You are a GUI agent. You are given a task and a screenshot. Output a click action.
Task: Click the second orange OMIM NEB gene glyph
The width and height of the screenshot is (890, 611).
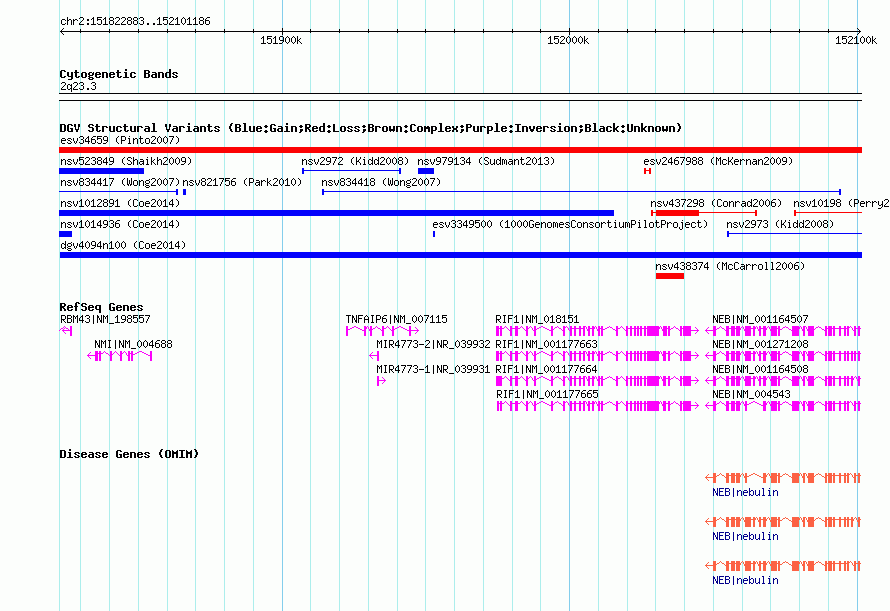[783, 522]
